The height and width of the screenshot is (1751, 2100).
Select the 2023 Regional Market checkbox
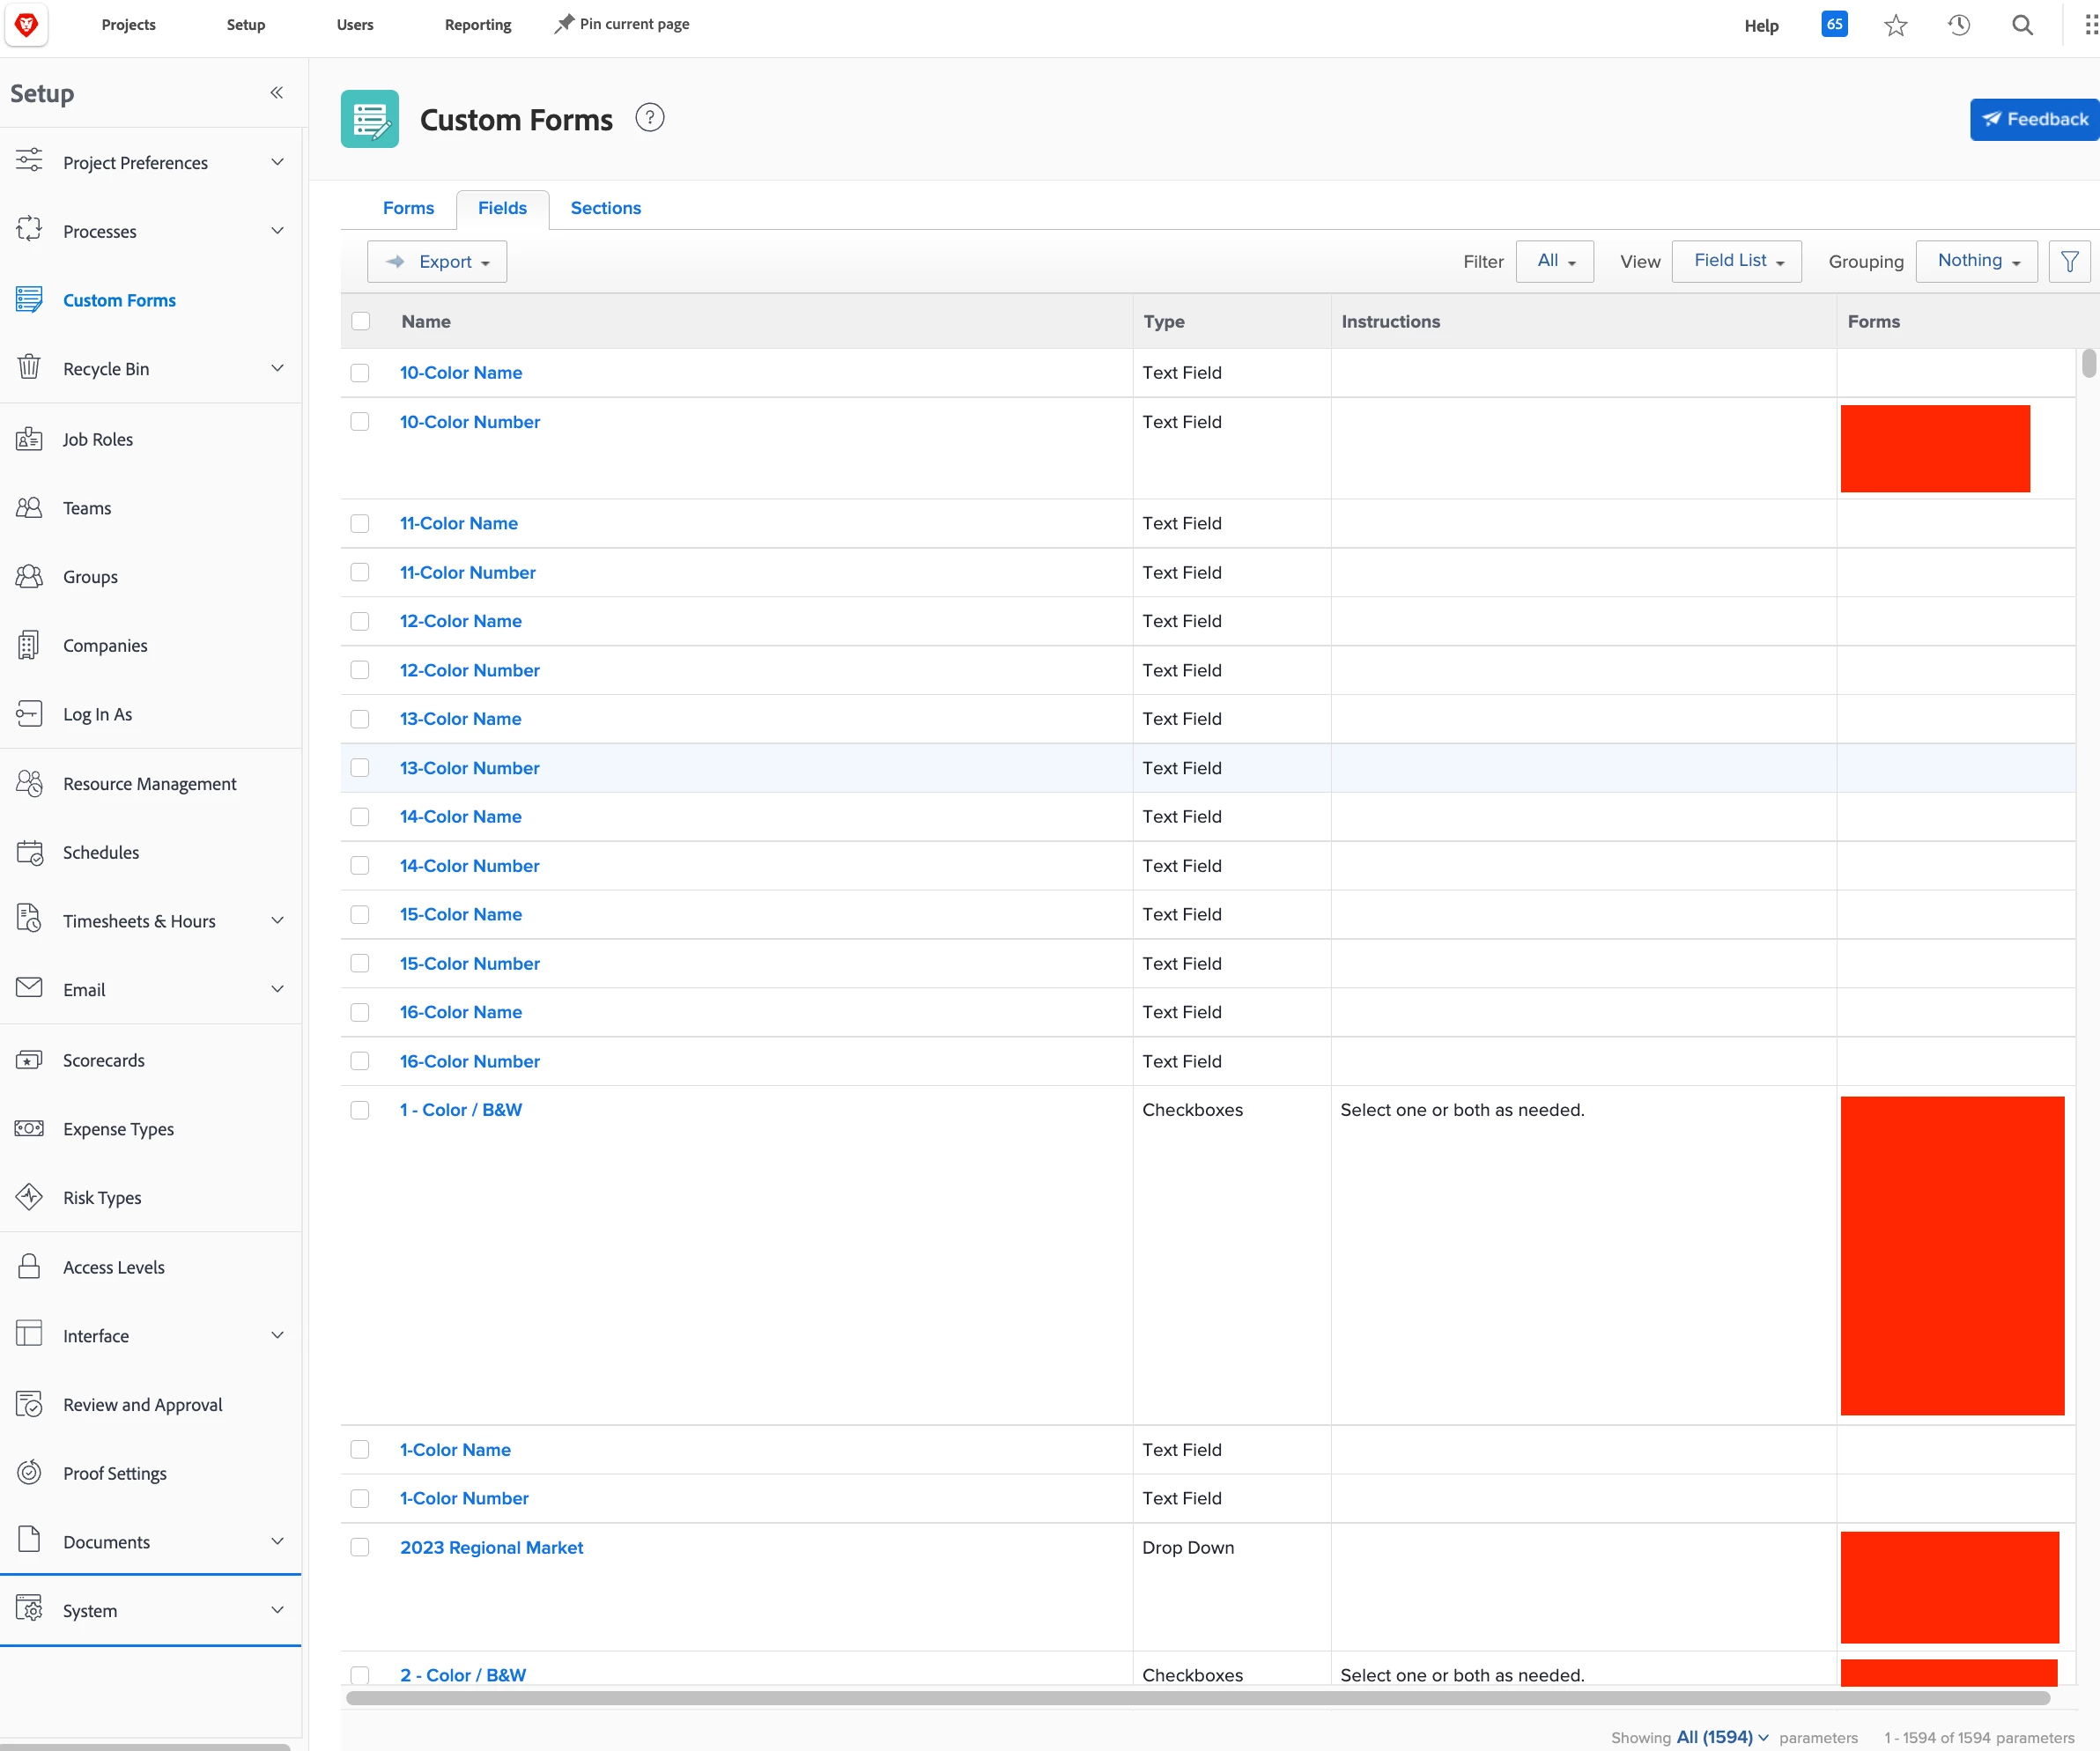[x=360, y=1548]
